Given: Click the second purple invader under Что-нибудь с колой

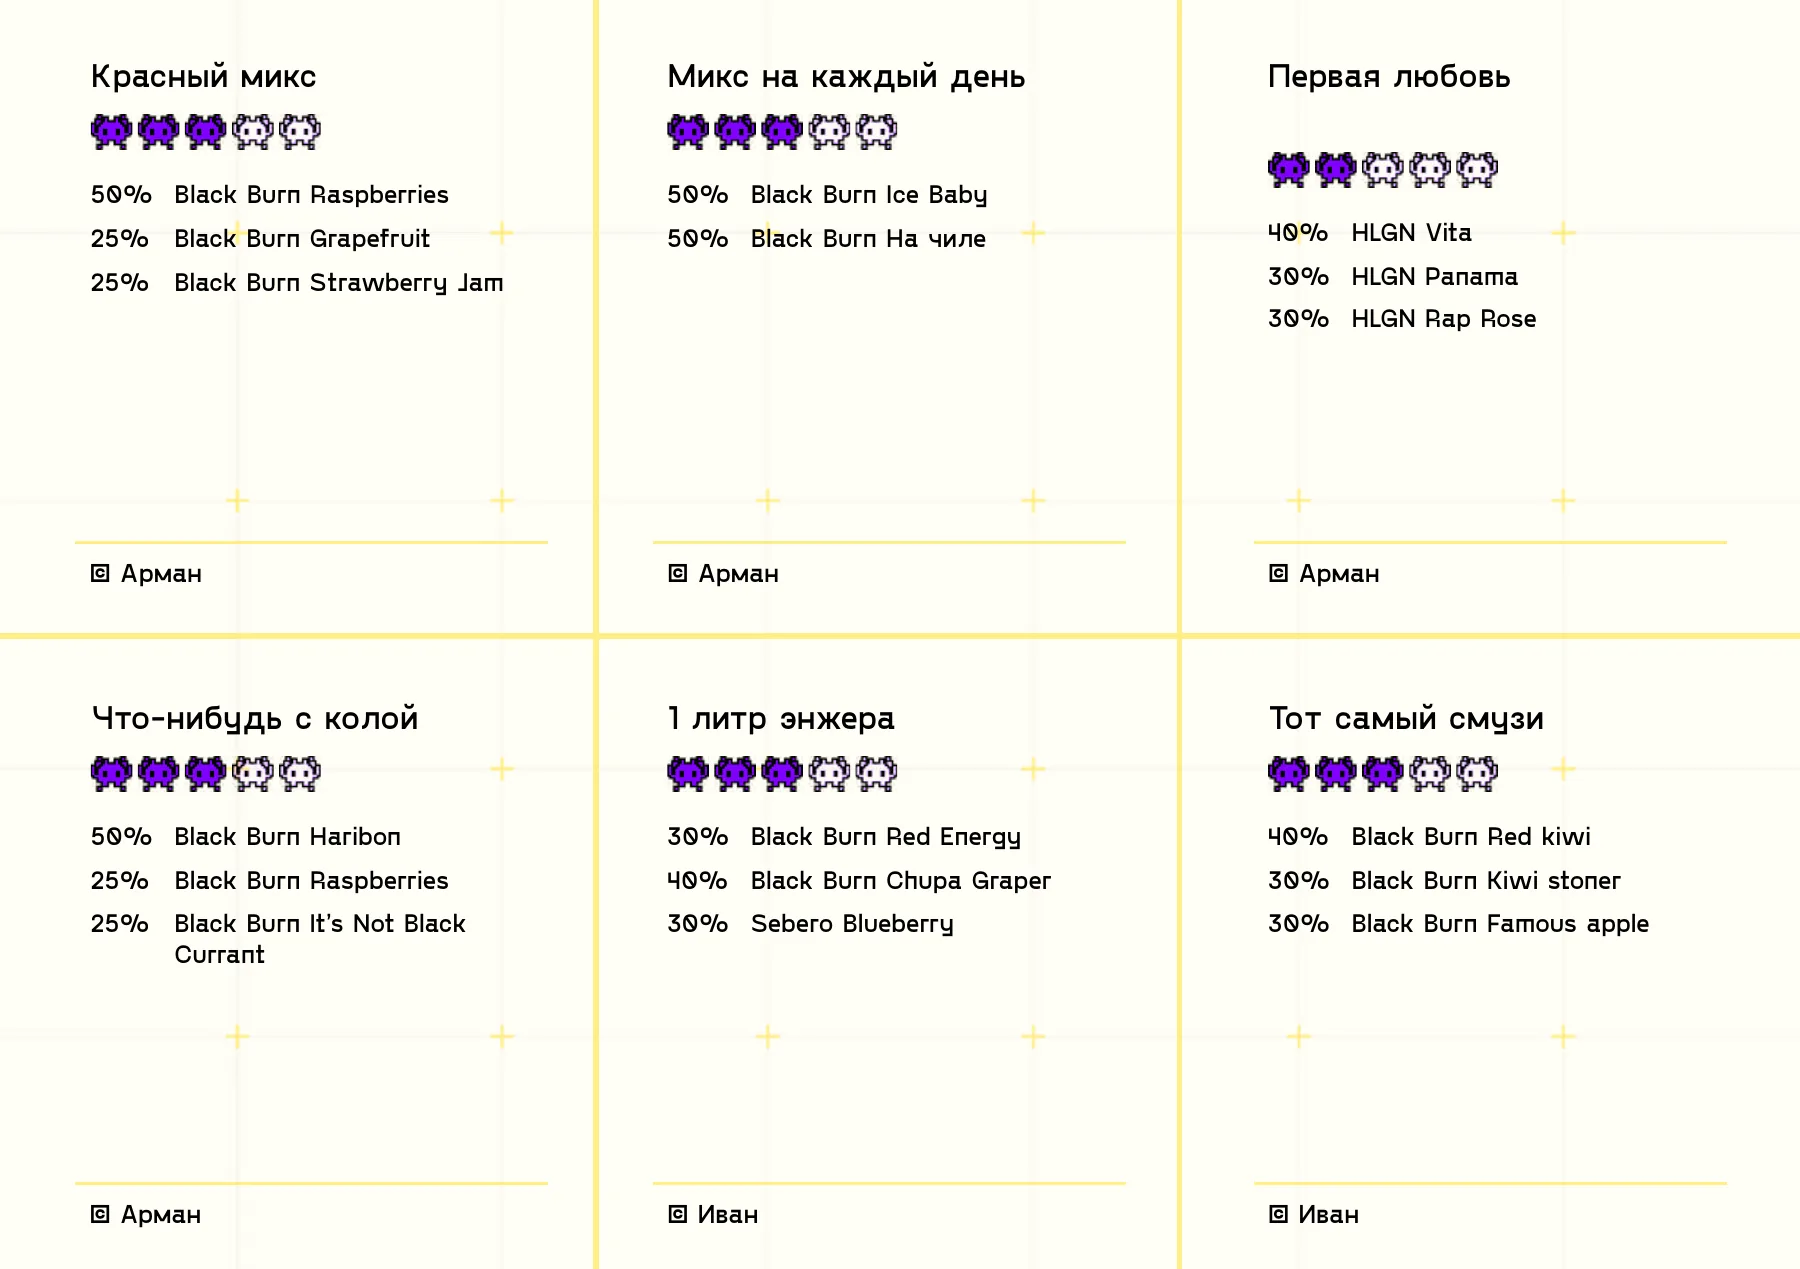Looking at the screenshot, I should pos(159,773).
